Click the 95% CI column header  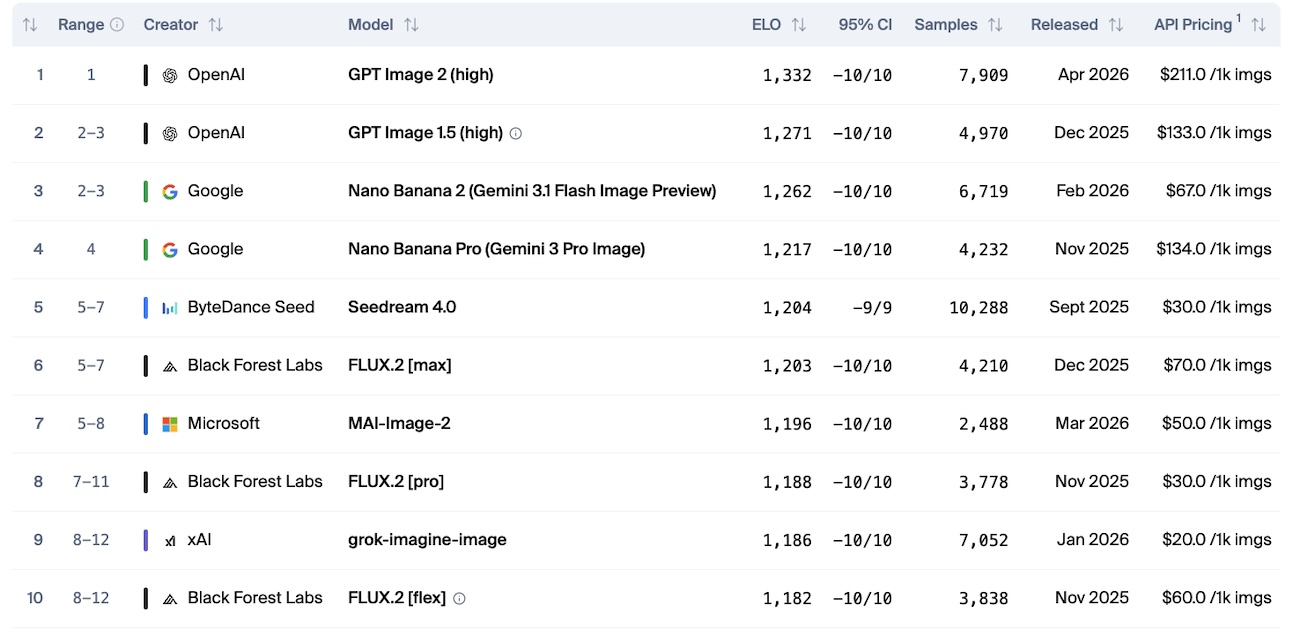pyautogui.click(x=865, y=25)
